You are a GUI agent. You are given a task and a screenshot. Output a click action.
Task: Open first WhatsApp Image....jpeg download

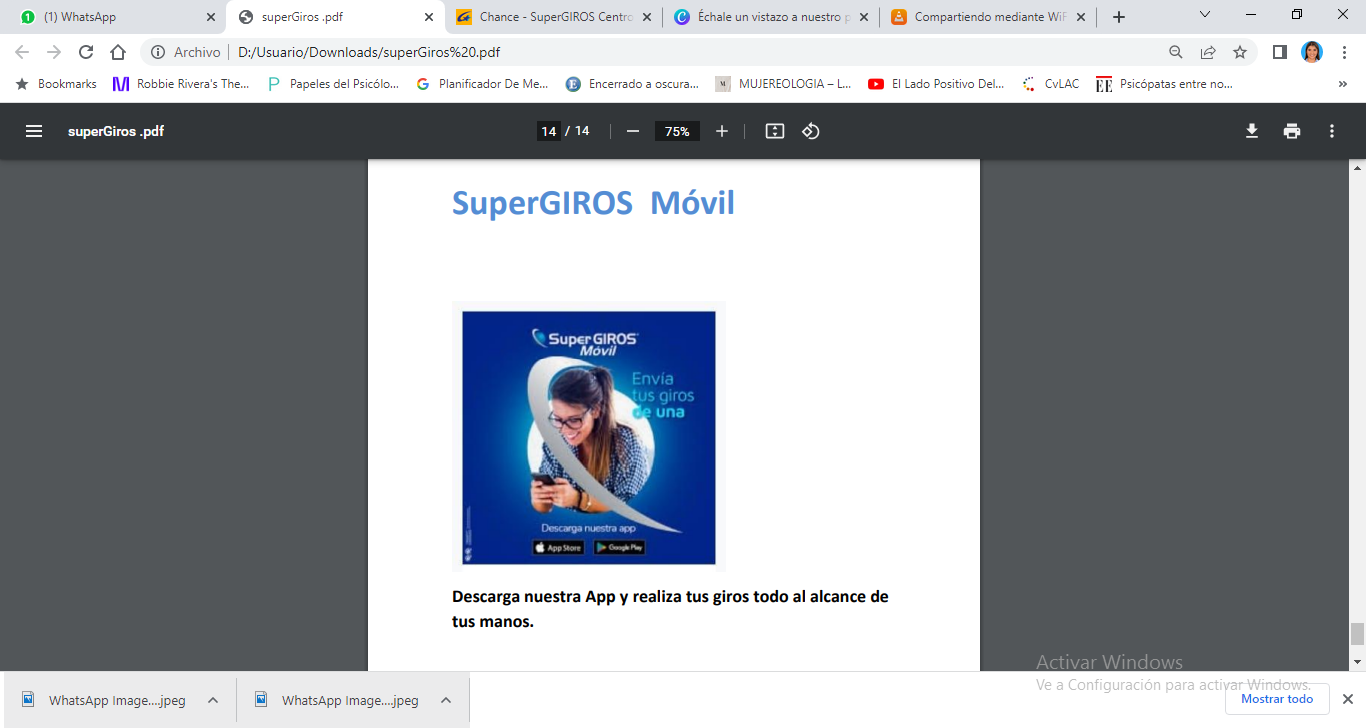click(x=103, y=700)
